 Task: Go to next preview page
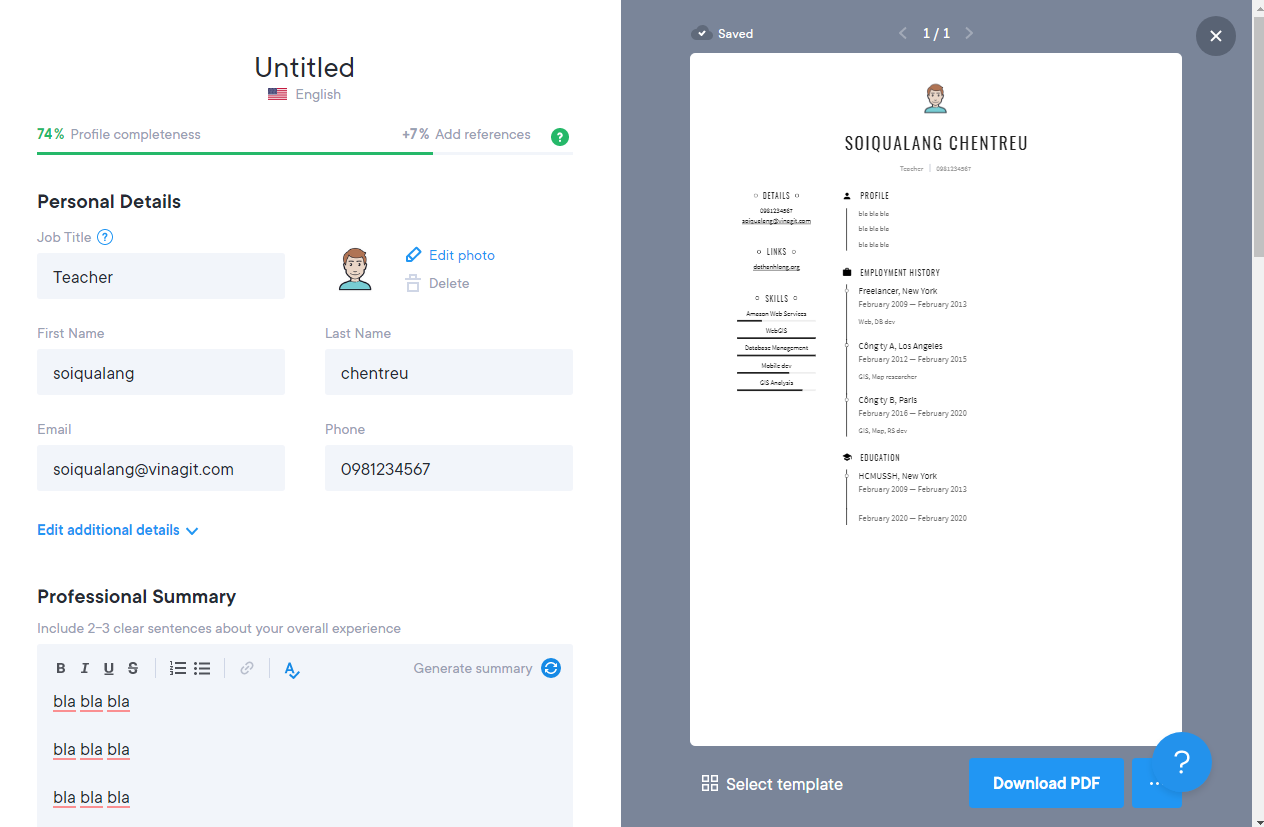969,34
